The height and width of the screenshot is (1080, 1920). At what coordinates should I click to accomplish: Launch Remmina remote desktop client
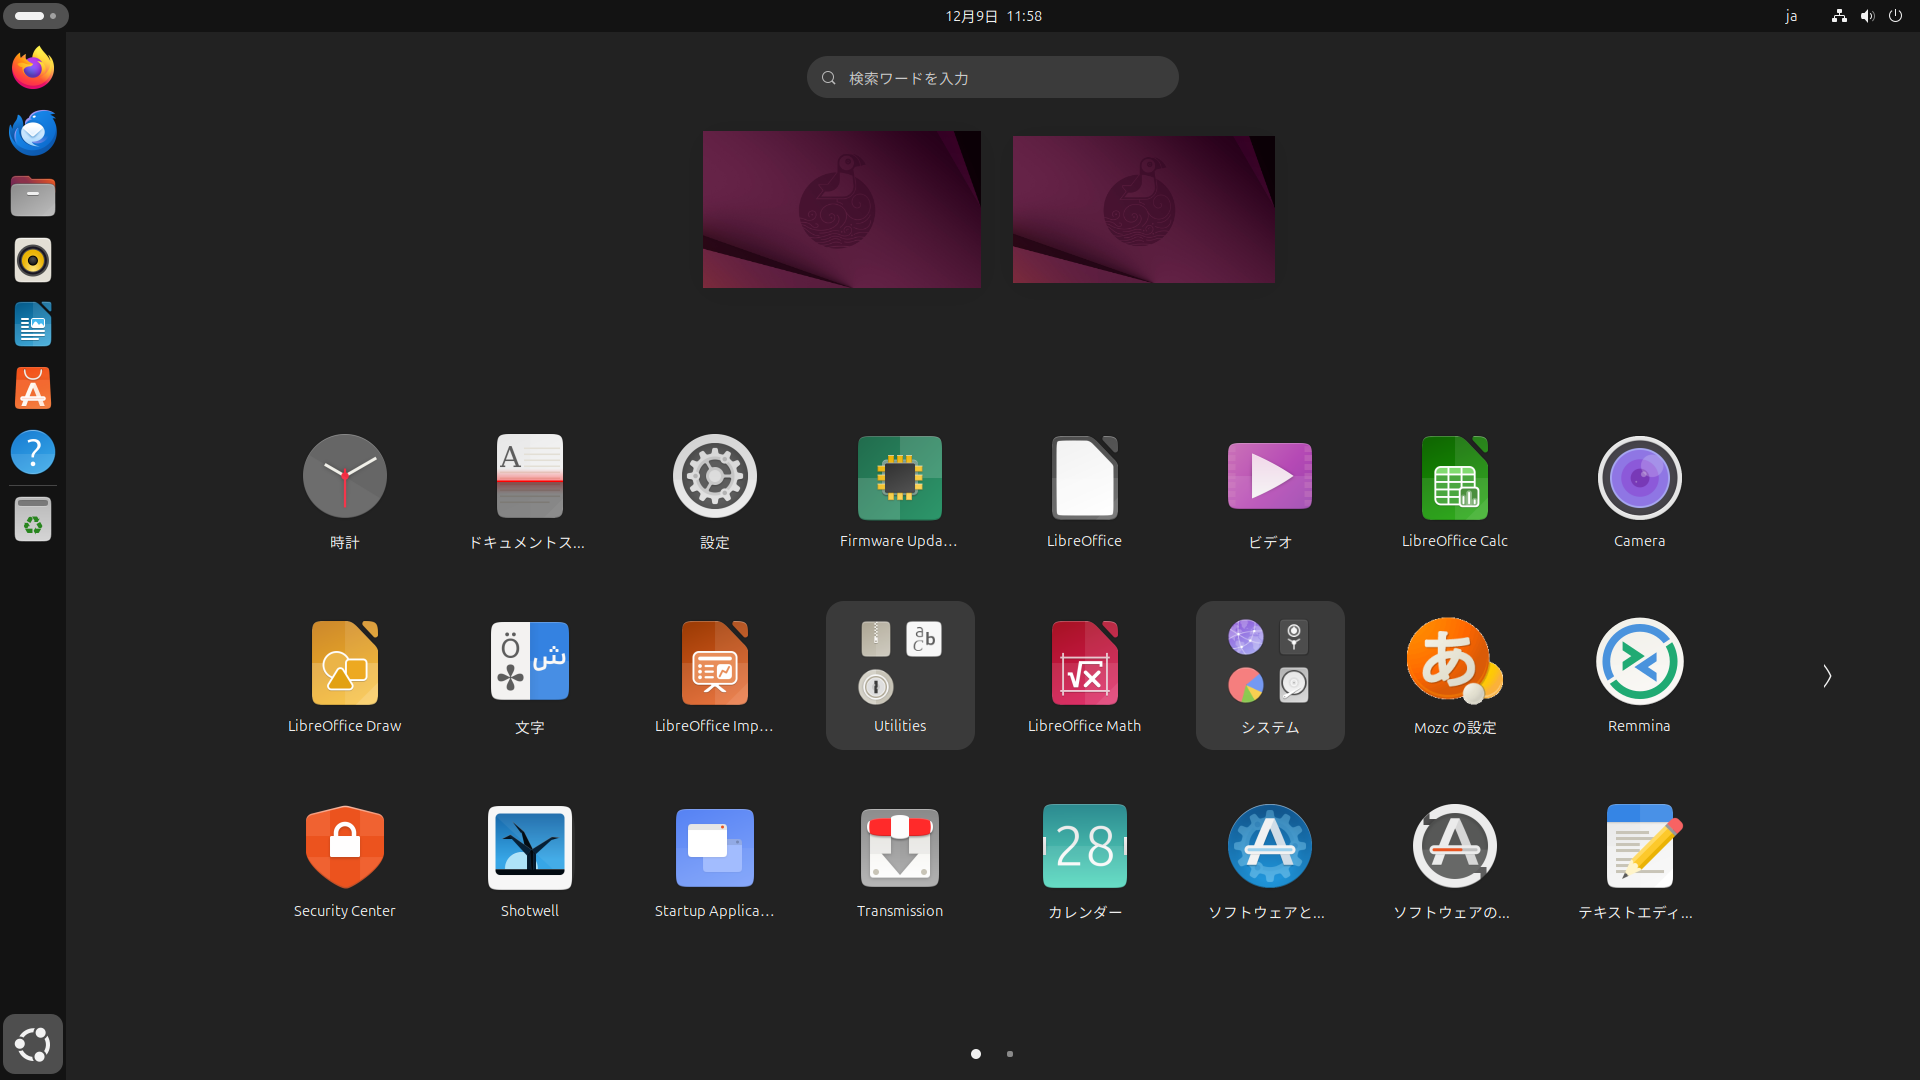pyautogui.click(x=1638, y=661)
